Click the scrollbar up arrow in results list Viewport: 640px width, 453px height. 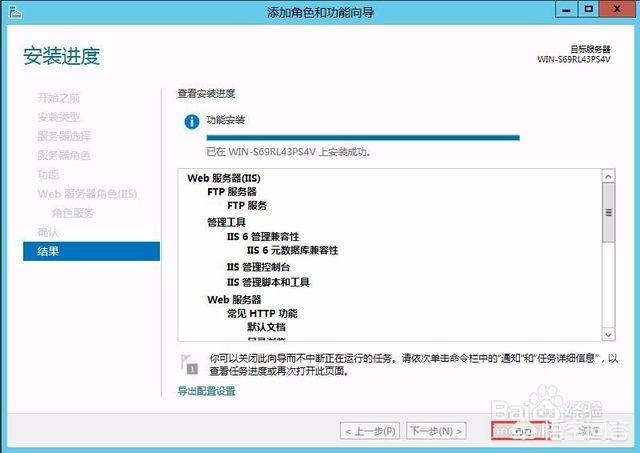[608, 177]
